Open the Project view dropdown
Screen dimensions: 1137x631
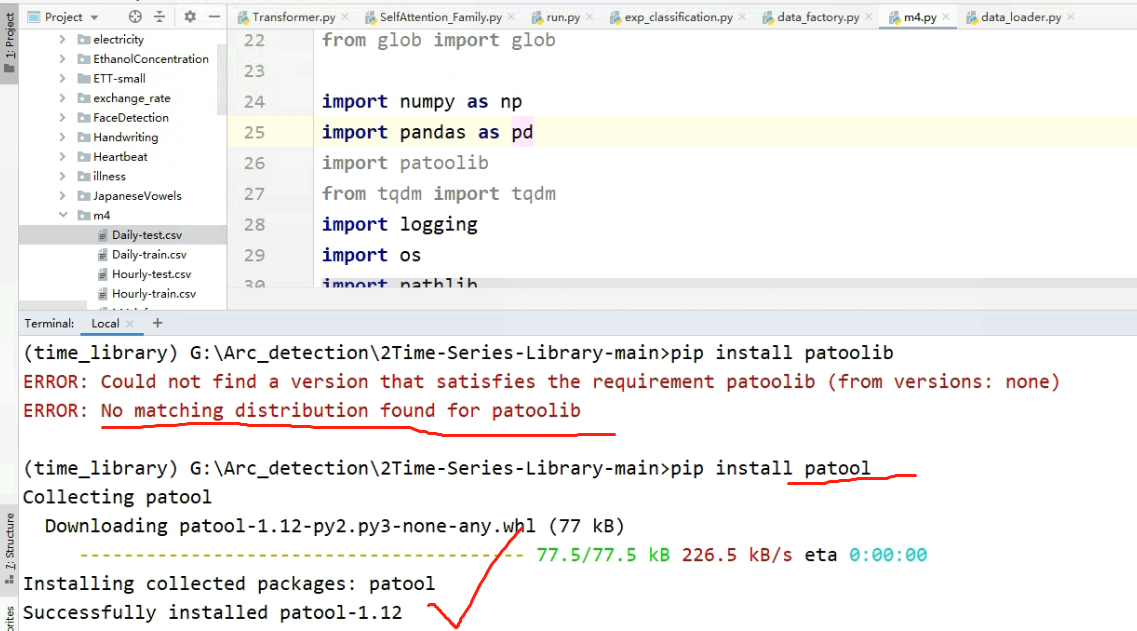coord(63,16)
